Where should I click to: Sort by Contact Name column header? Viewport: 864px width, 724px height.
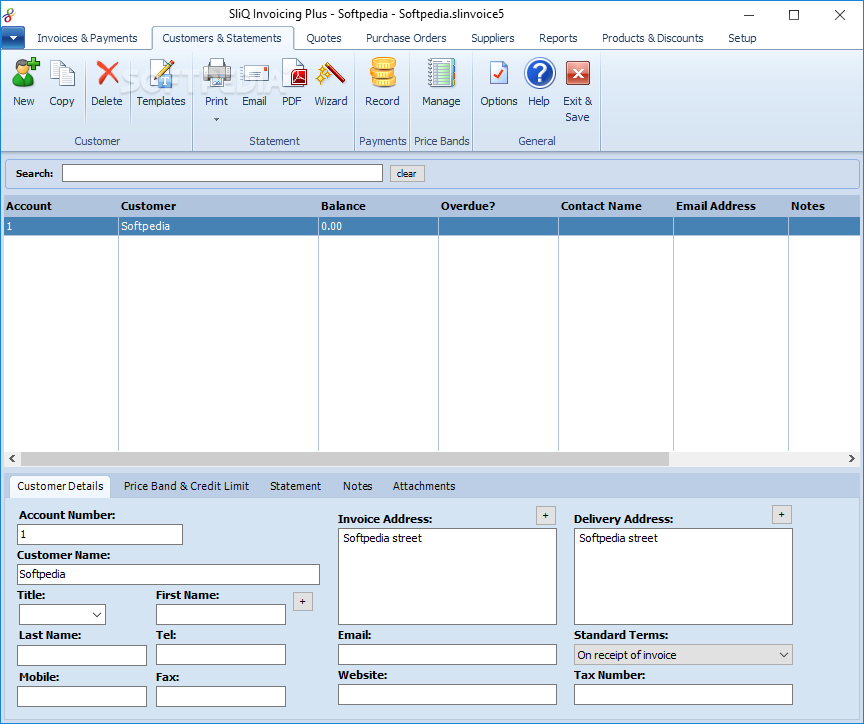pos(616,206)
